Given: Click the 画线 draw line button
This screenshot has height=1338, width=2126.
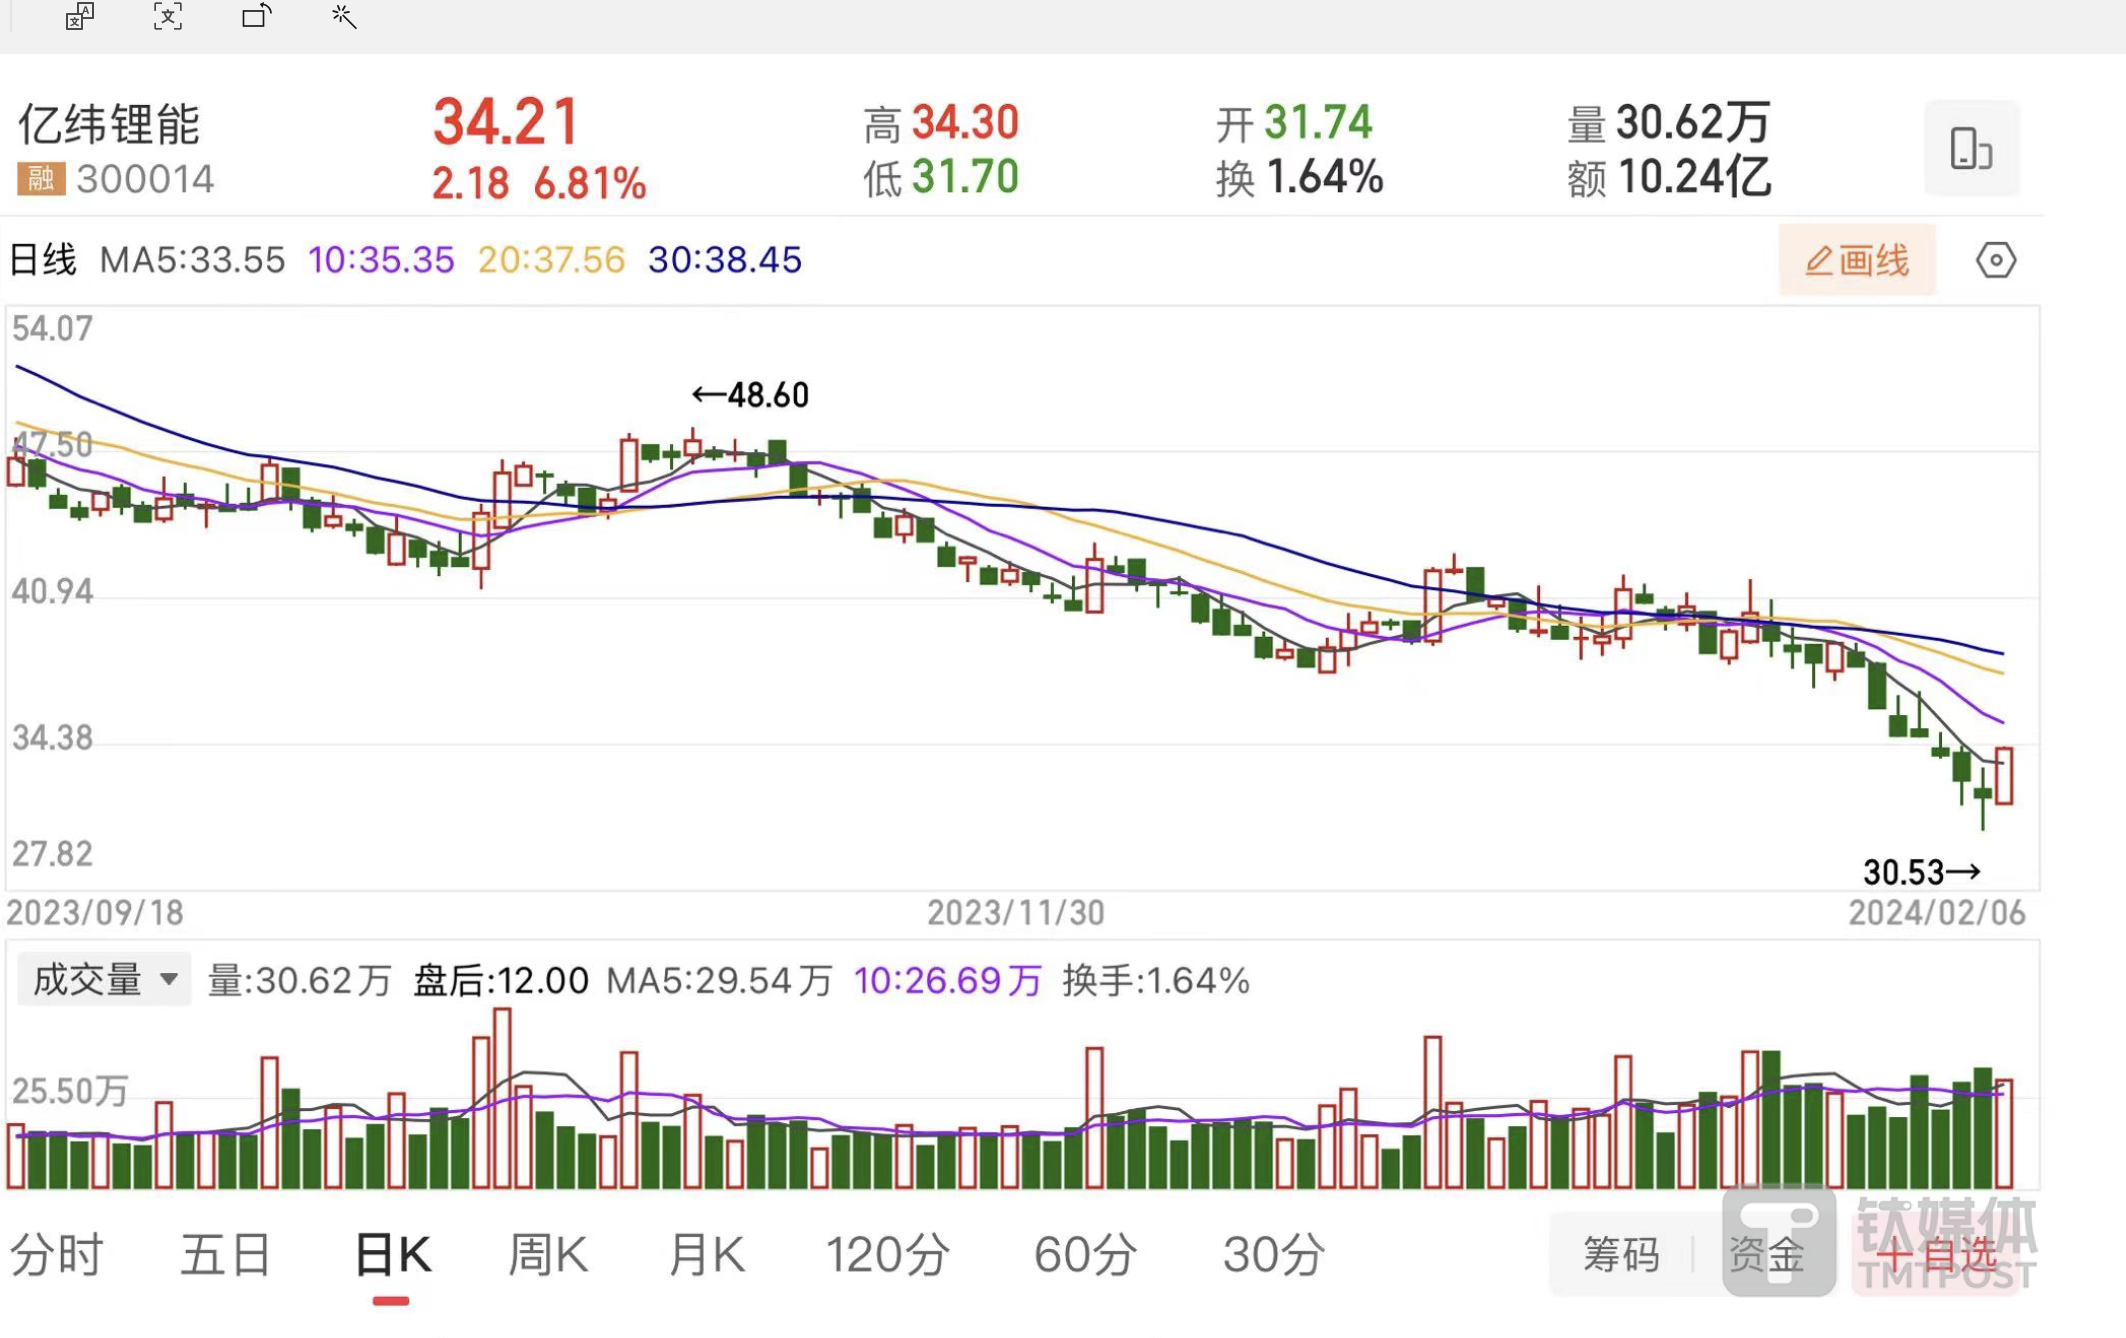Looking at the screenshot, I should (1856, 260).
